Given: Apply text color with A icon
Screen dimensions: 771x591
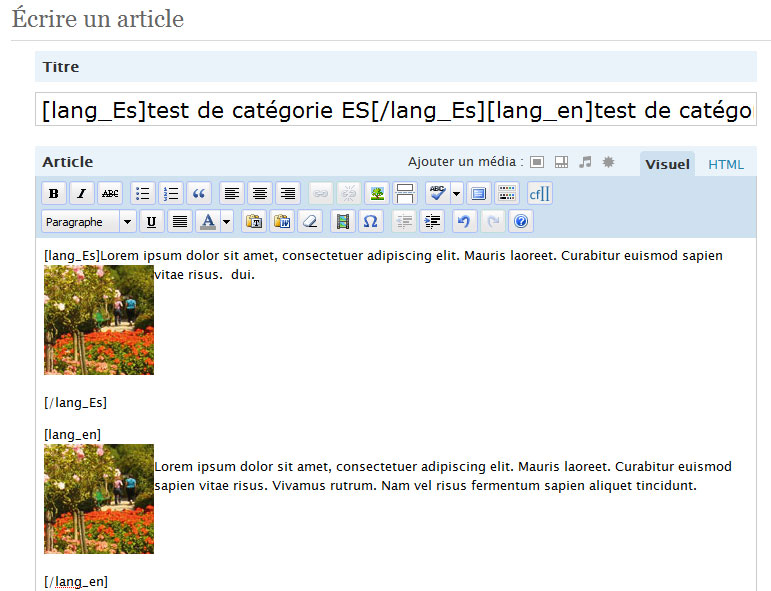Looking at the screenshot, I should point(208,222).
